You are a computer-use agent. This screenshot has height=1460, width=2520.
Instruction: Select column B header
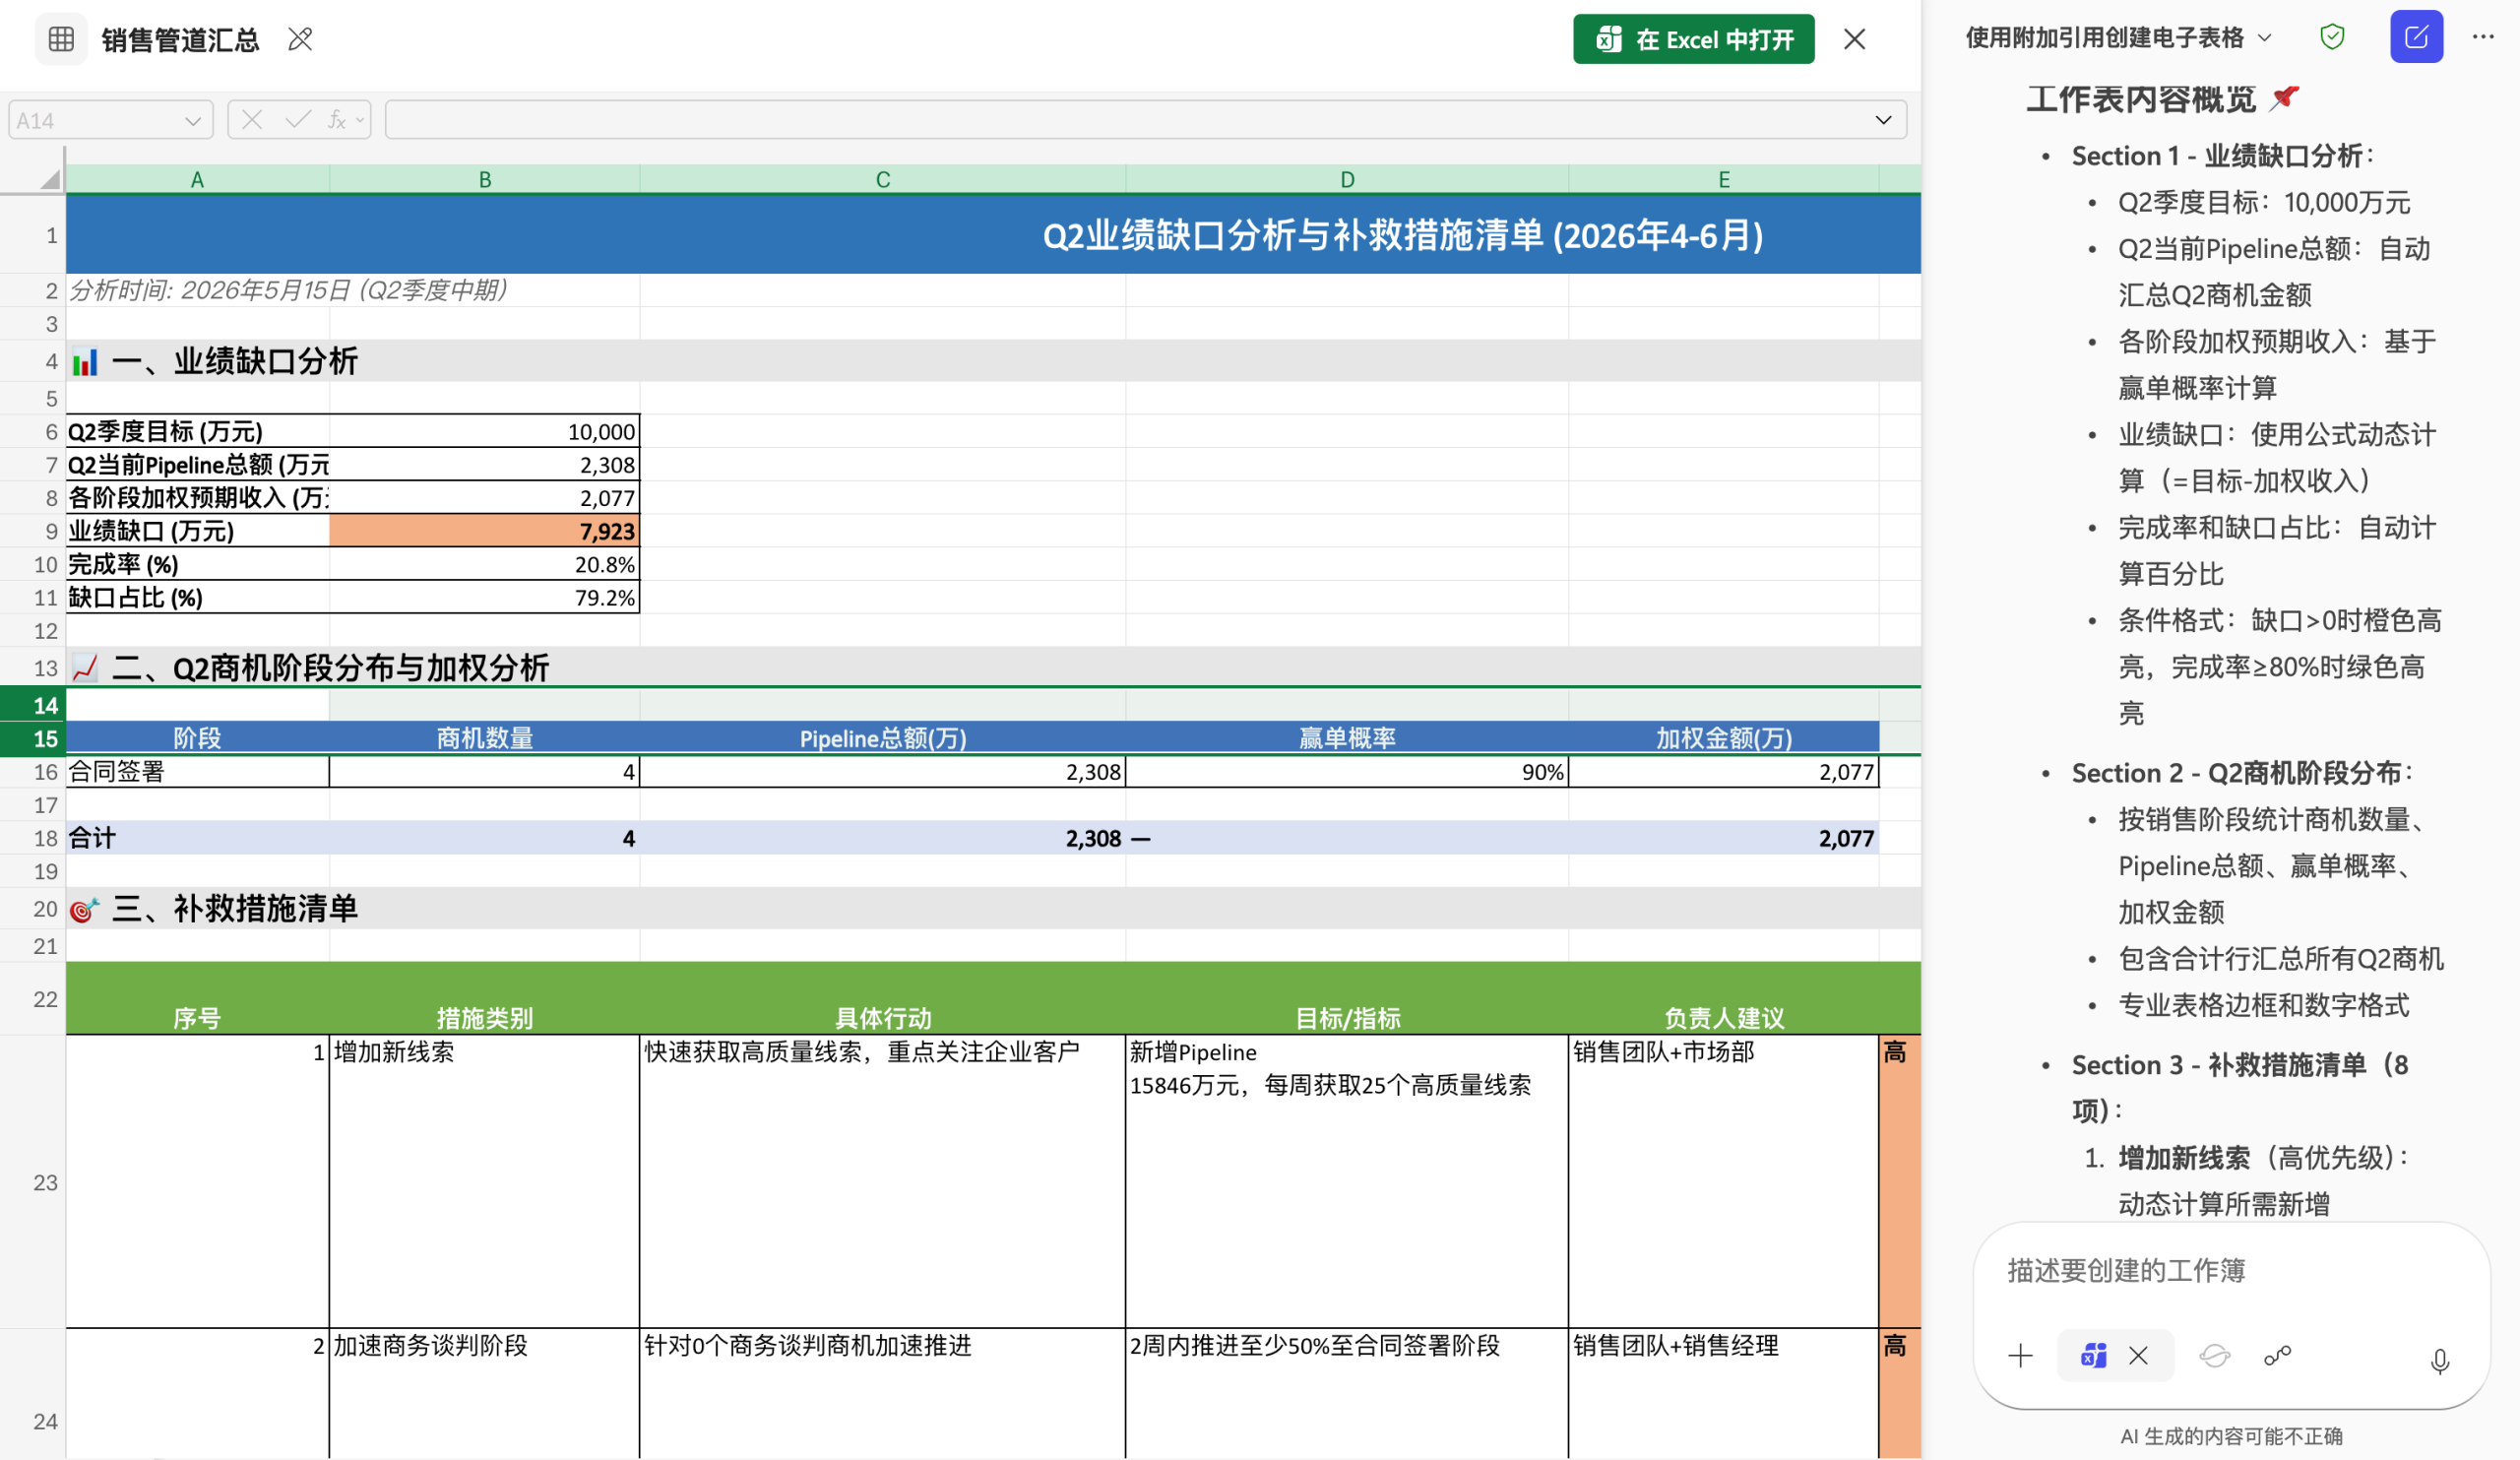coord(484,179)
